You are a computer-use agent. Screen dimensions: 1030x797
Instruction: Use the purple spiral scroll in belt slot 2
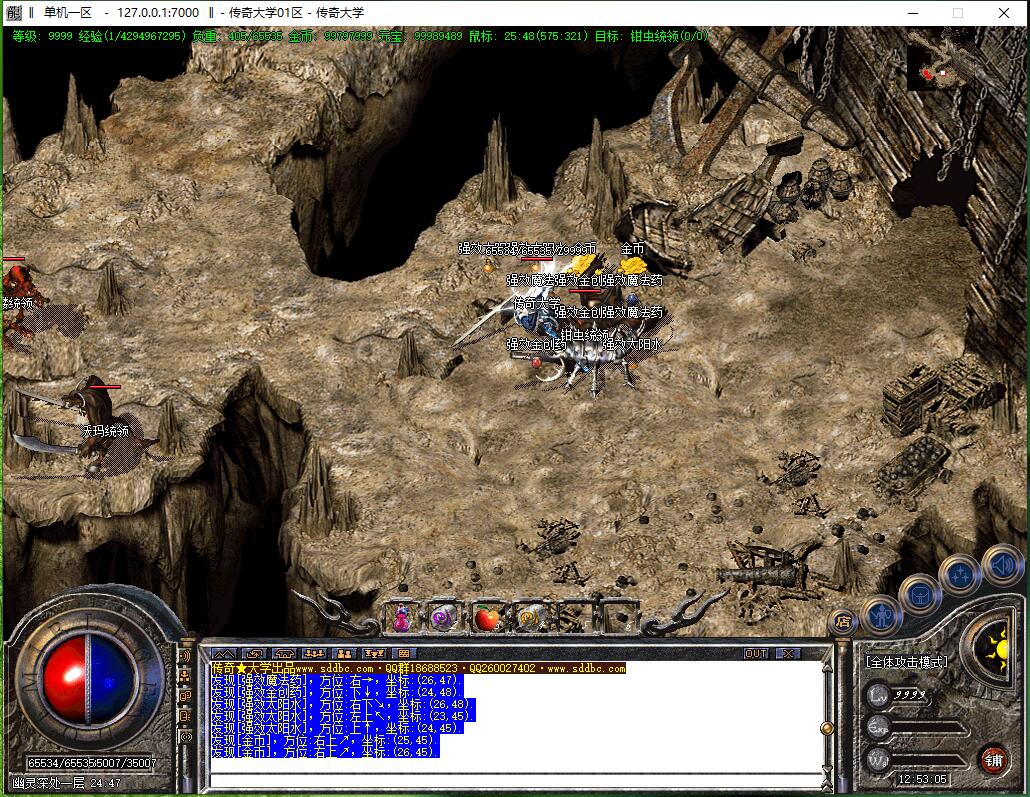pos(445,618)
